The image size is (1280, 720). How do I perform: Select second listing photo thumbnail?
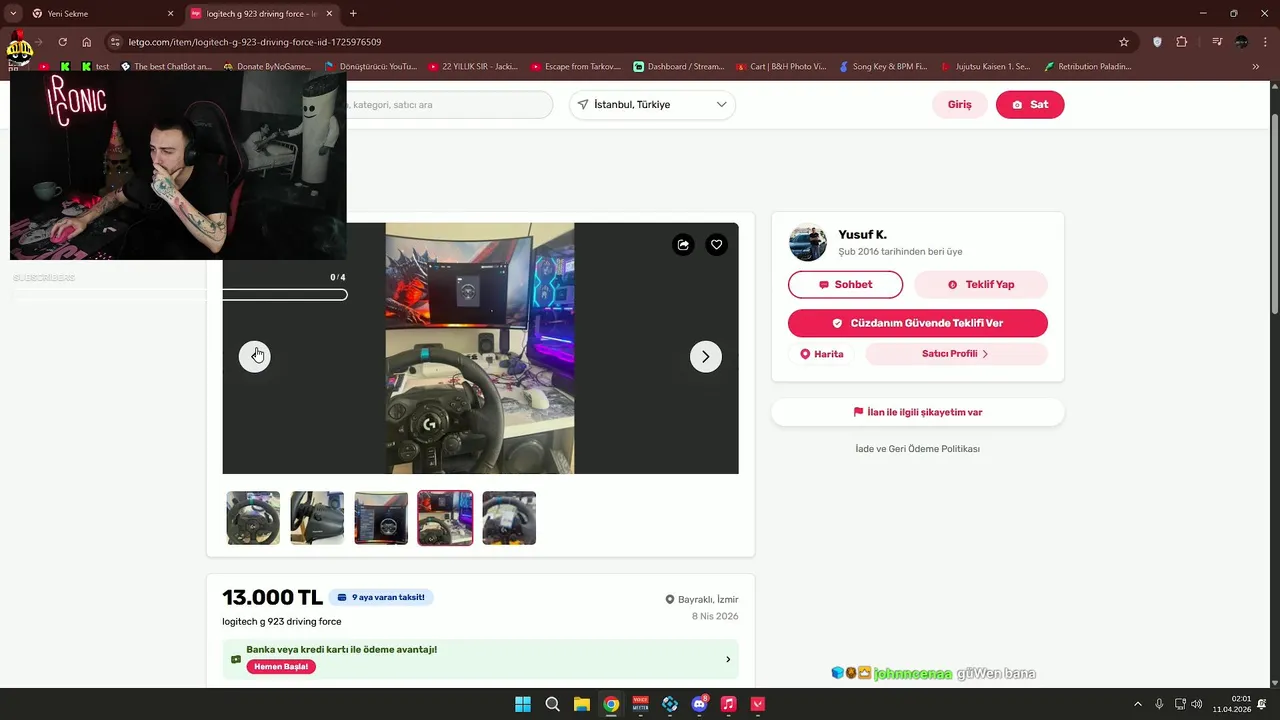pos(317,518)
